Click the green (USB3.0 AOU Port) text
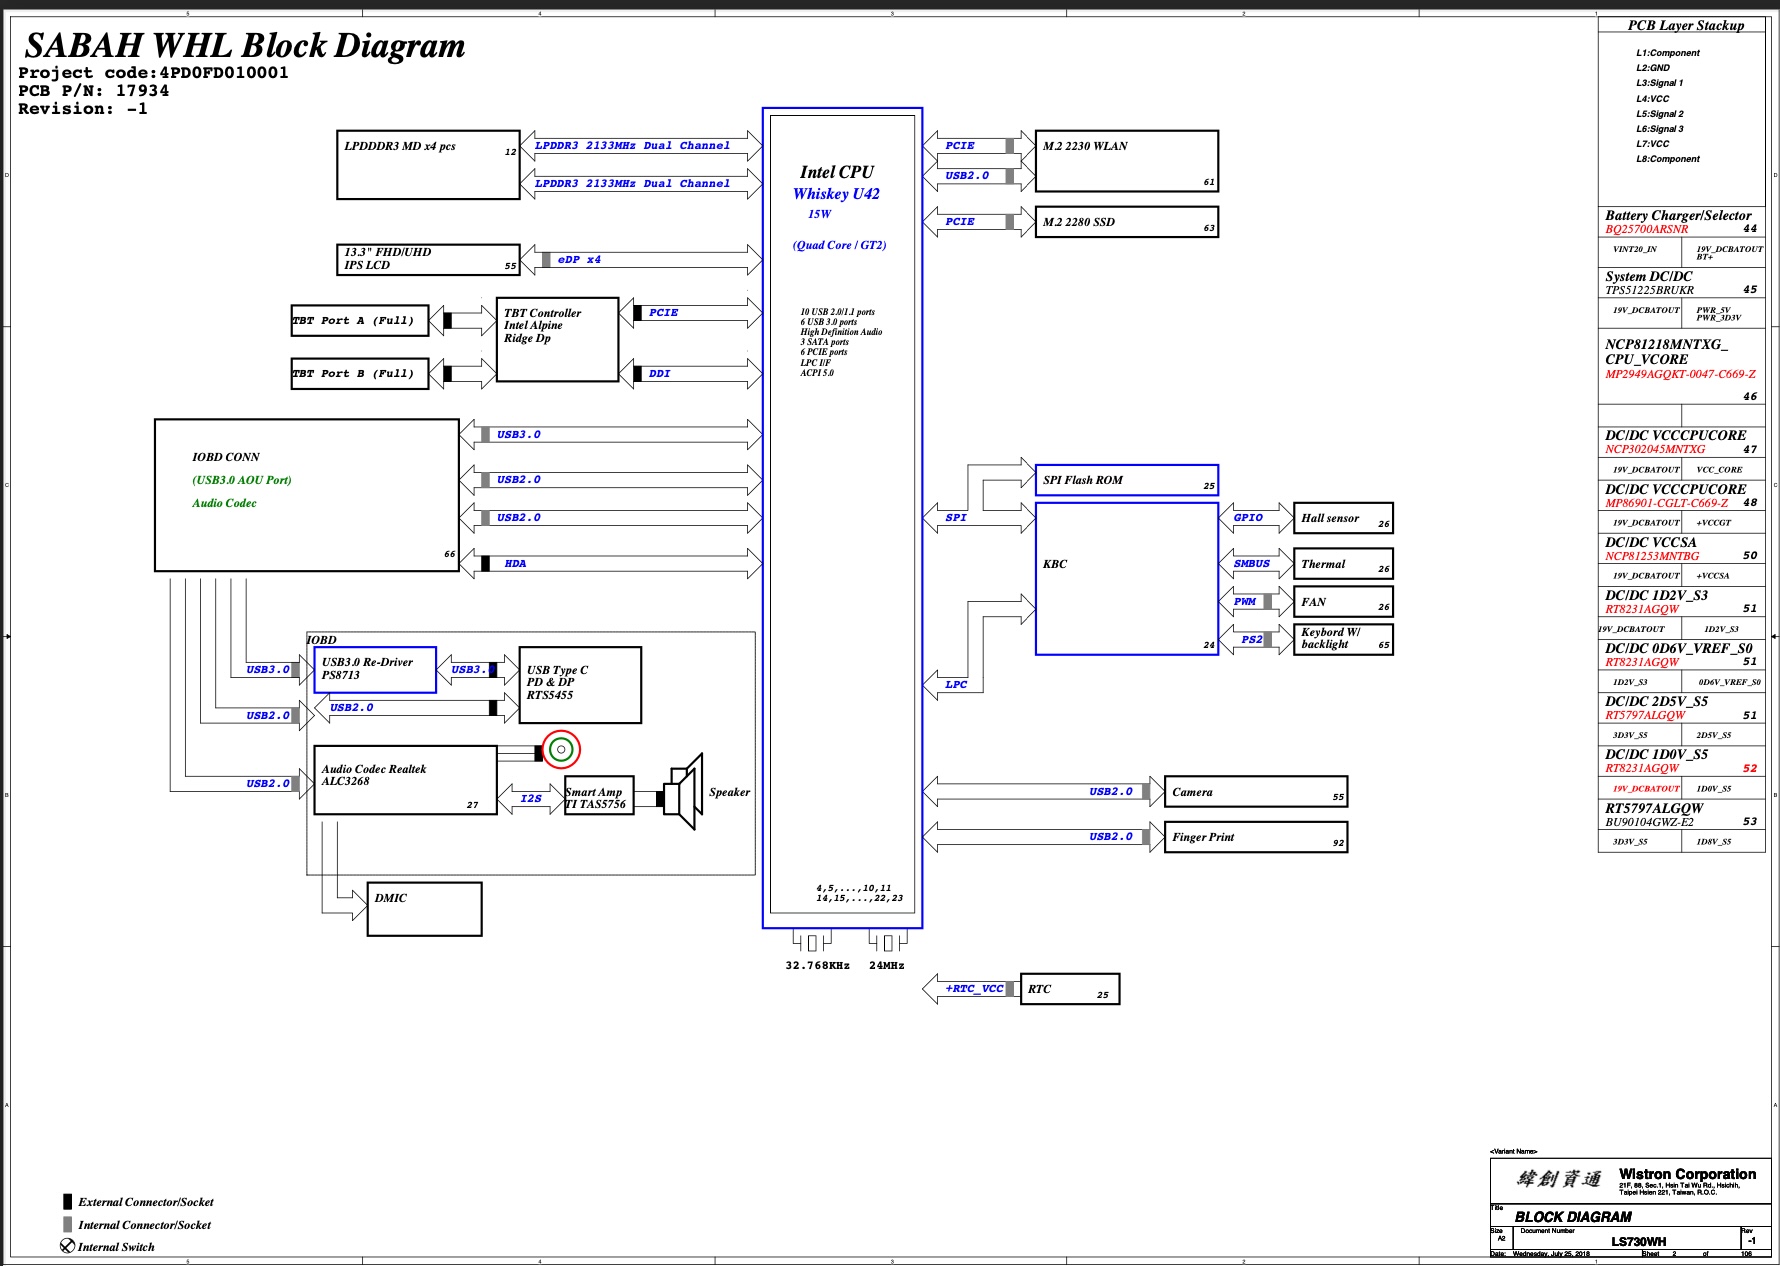The image size is (1780, 1266). [242, 480]
